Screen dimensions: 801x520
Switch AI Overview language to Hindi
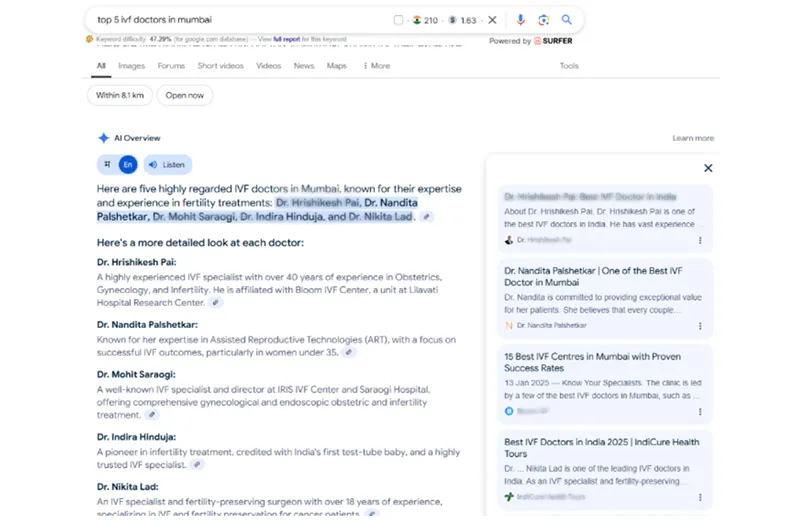pyautogui.click(x=107, y=164)
